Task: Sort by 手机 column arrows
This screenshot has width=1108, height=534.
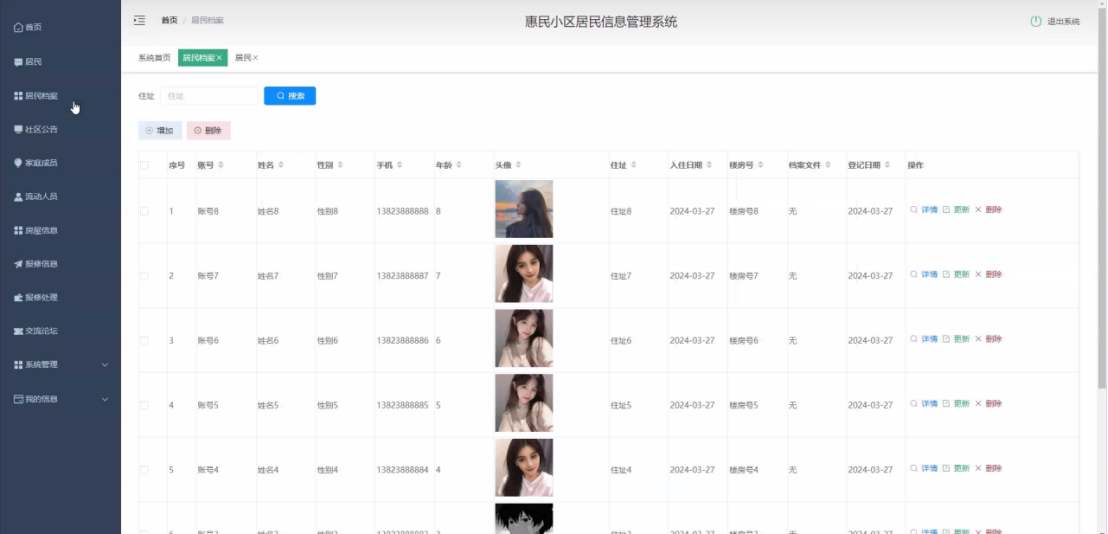Action: pyautogui.click(x=400, y=165)
